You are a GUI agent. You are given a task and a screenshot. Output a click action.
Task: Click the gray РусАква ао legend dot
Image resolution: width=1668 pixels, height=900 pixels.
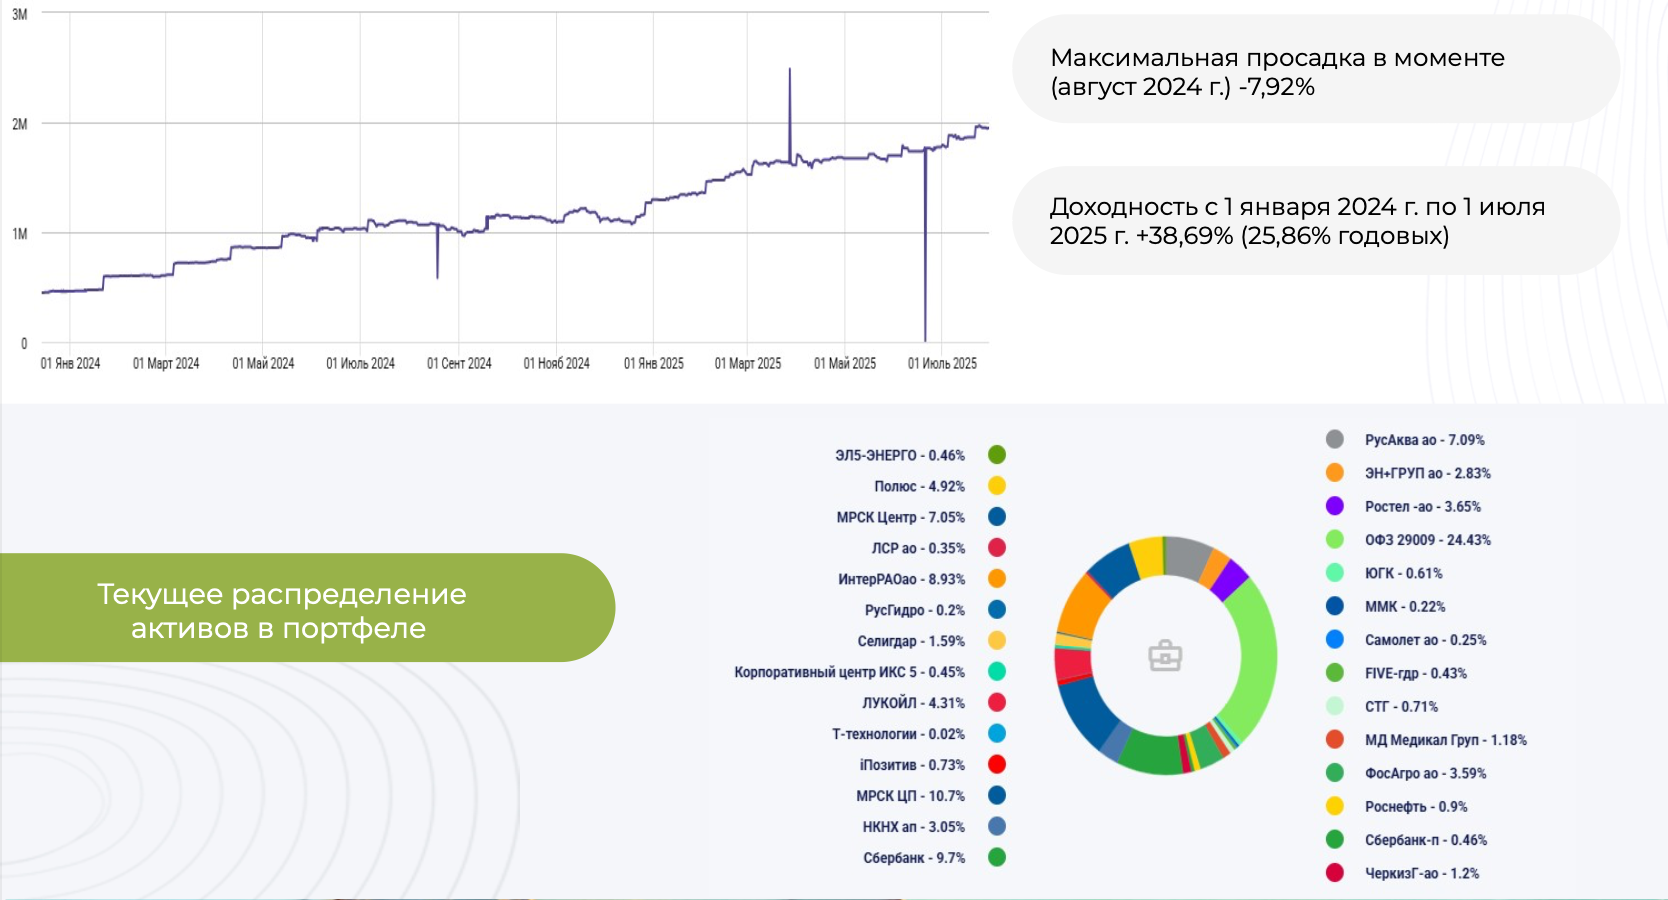coord(1334,440)
